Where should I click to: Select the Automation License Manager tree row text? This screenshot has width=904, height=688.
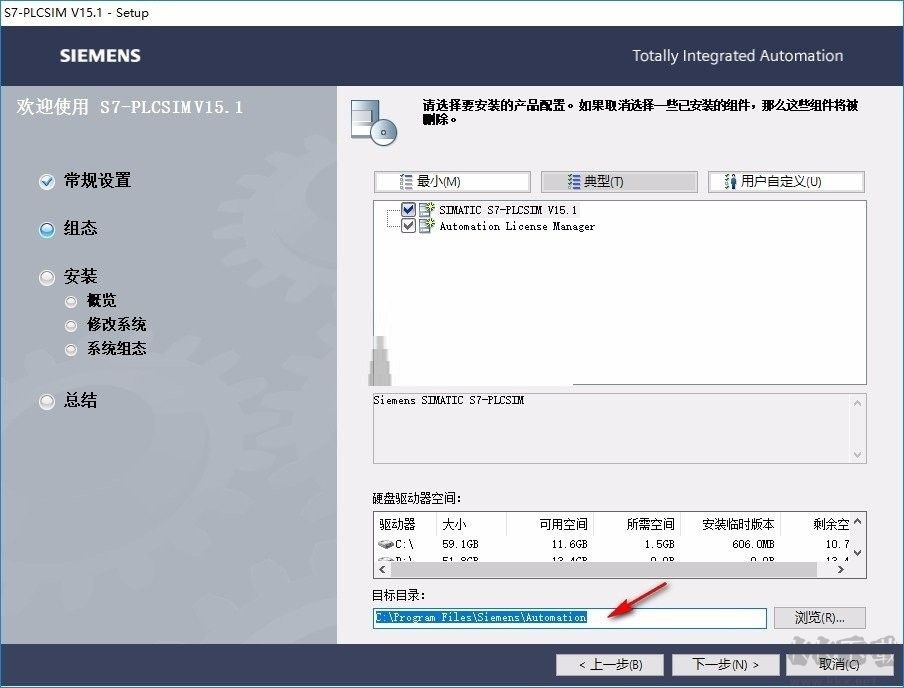pyautogui.click(x=517, y=226)
